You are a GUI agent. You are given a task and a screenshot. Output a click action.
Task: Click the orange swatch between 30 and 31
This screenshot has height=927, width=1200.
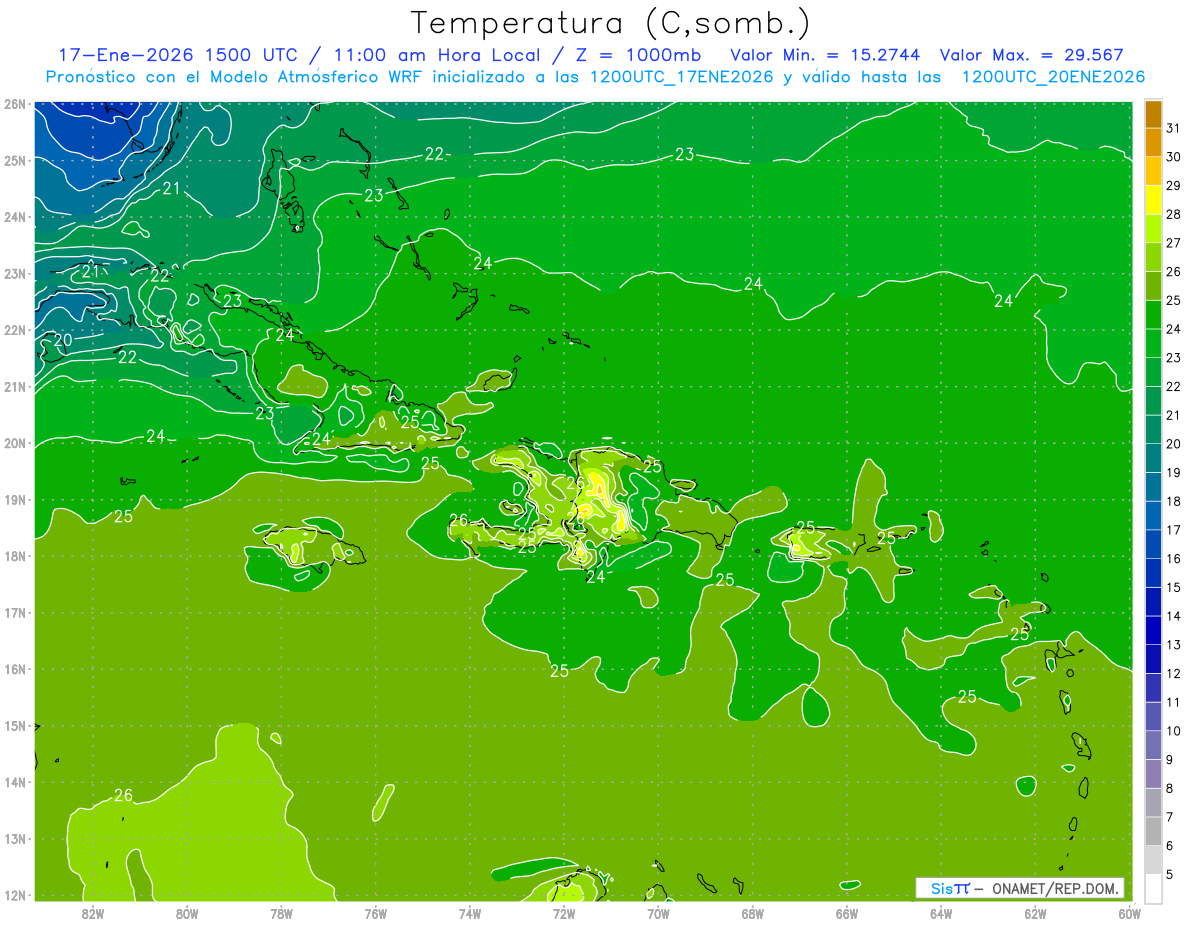click(x=1153, y=142)
